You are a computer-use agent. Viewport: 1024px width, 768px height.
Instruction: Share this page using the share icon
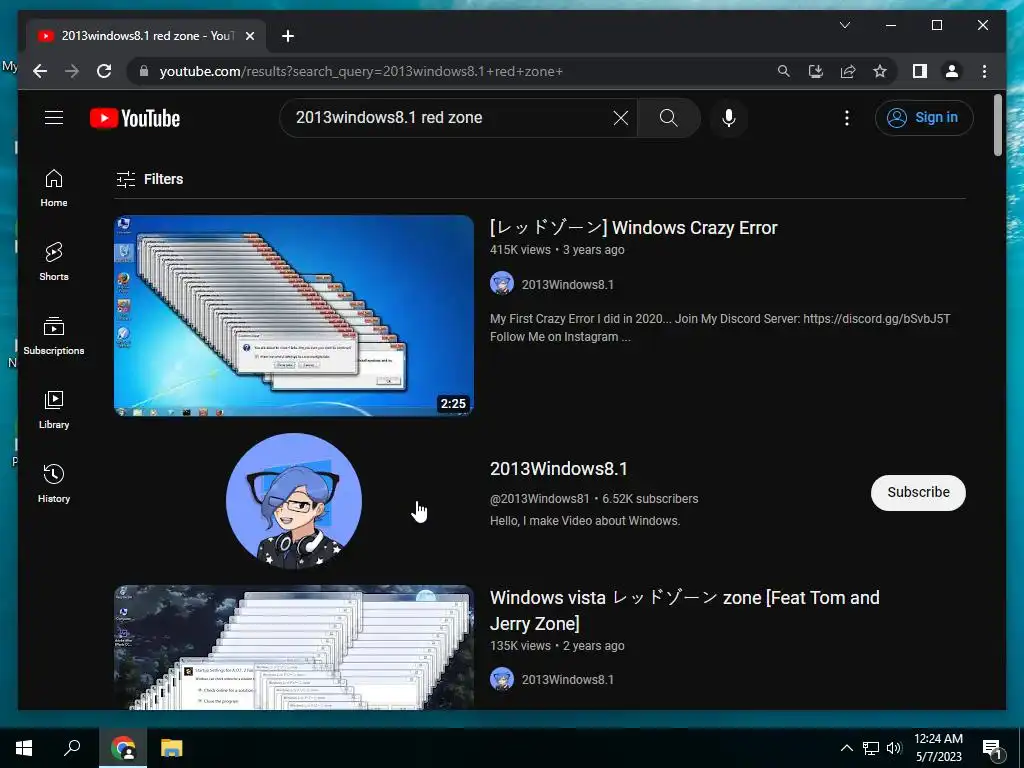pyautogui.click(x=848, y=71)
